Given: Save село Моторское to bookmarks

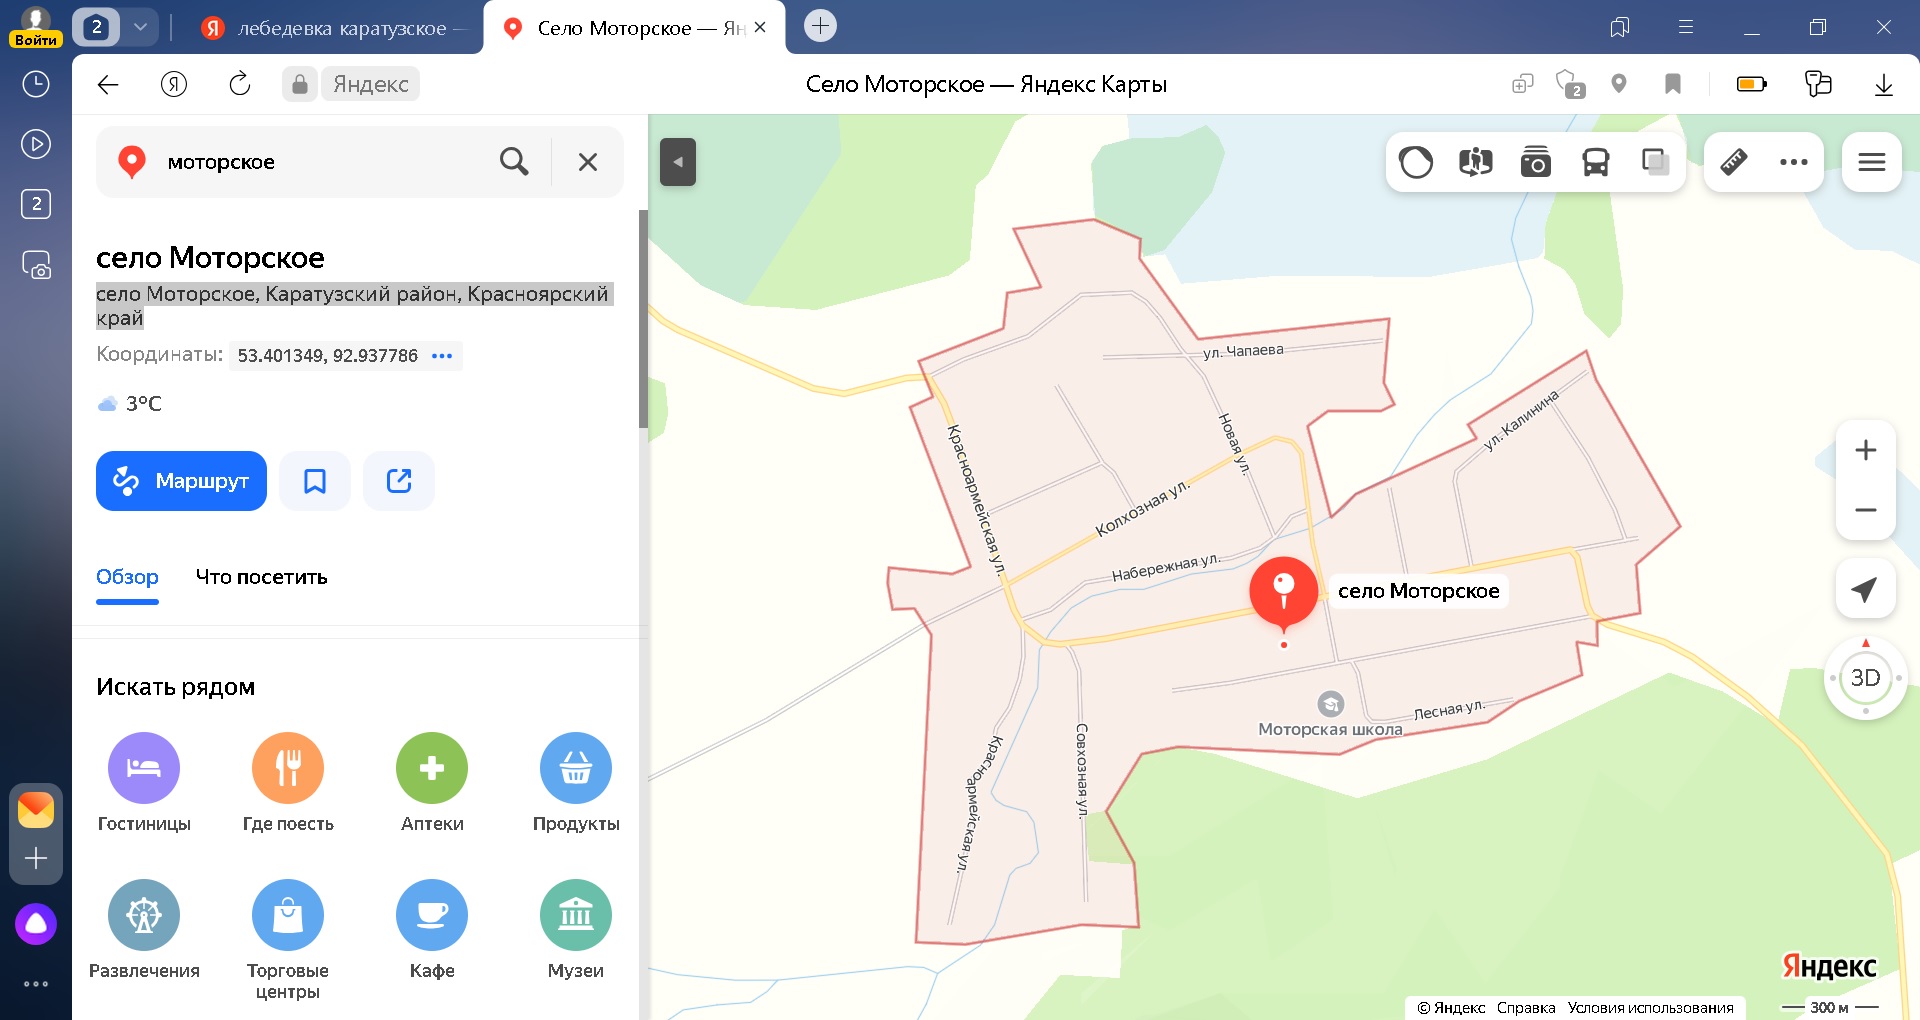Looking at the screenshot, I should [315, 481].
